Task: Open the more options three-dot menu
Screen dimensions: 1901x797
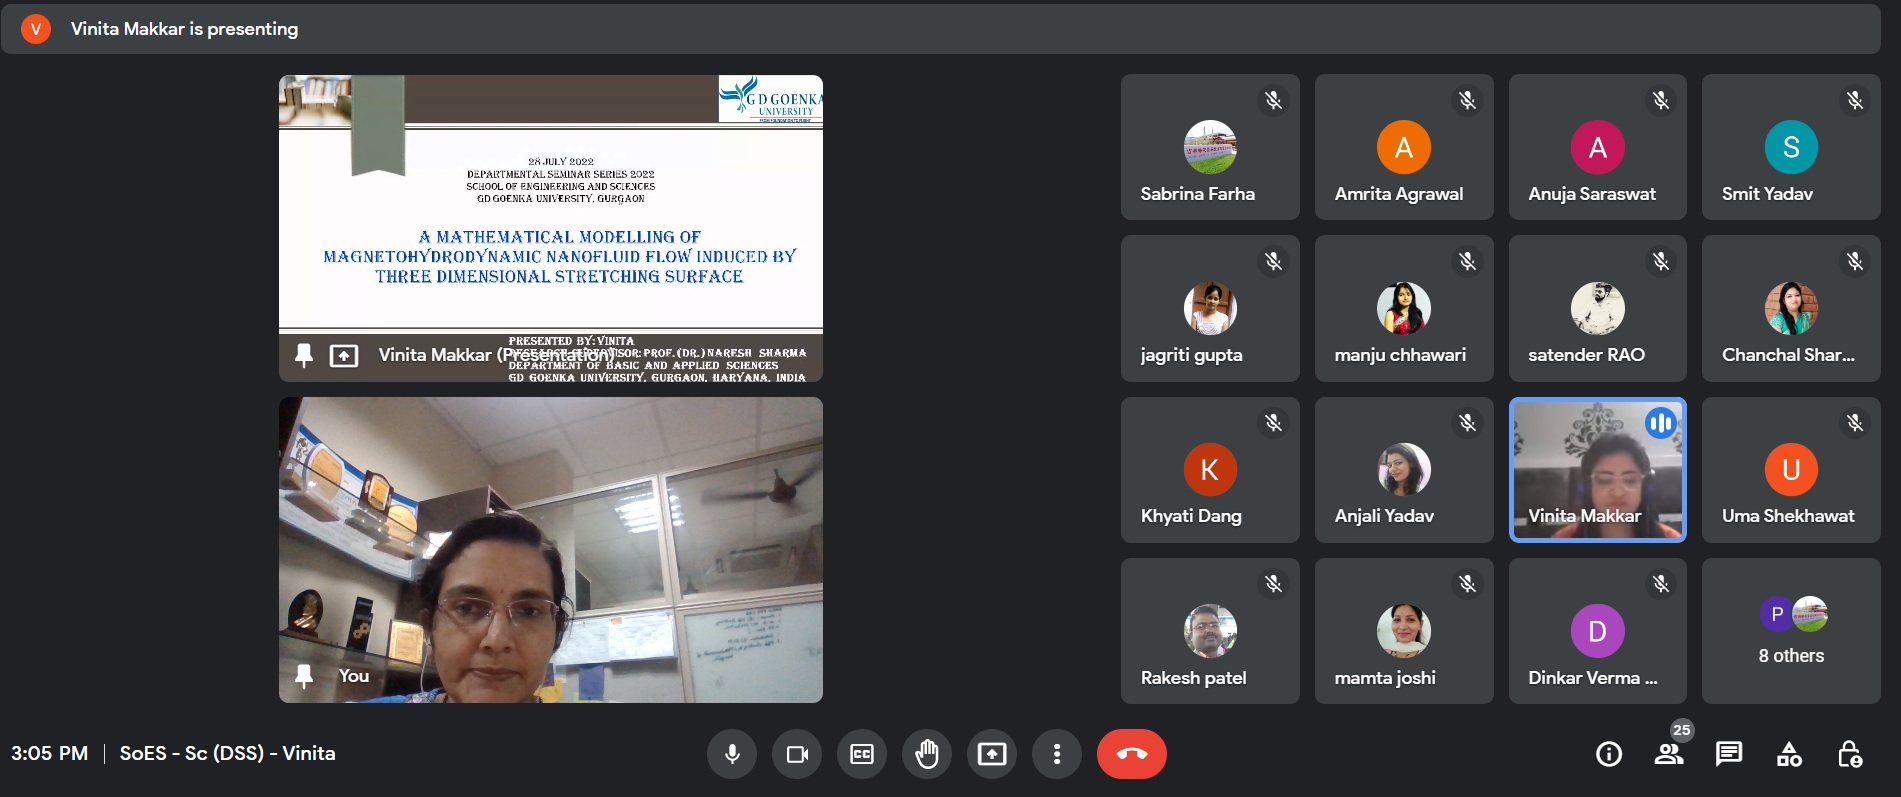Action: pos(1057,754)
